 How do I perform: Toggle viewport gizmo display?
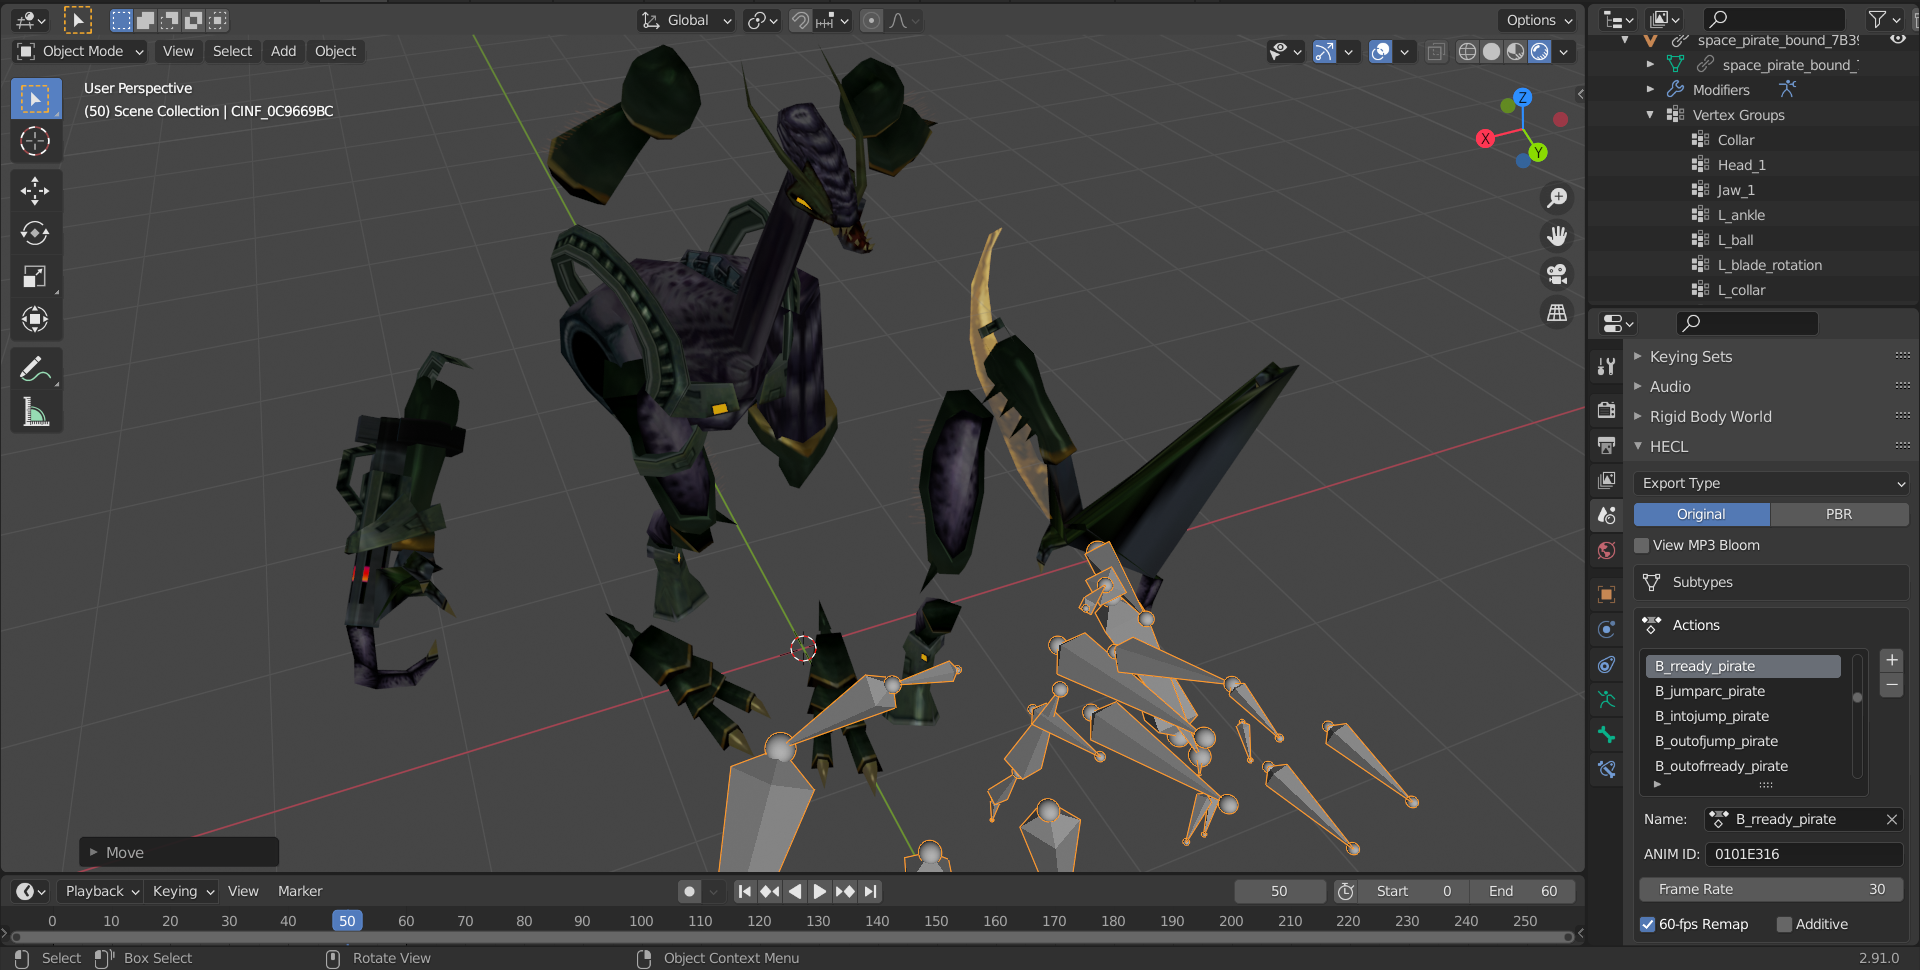pos(1325,51)
